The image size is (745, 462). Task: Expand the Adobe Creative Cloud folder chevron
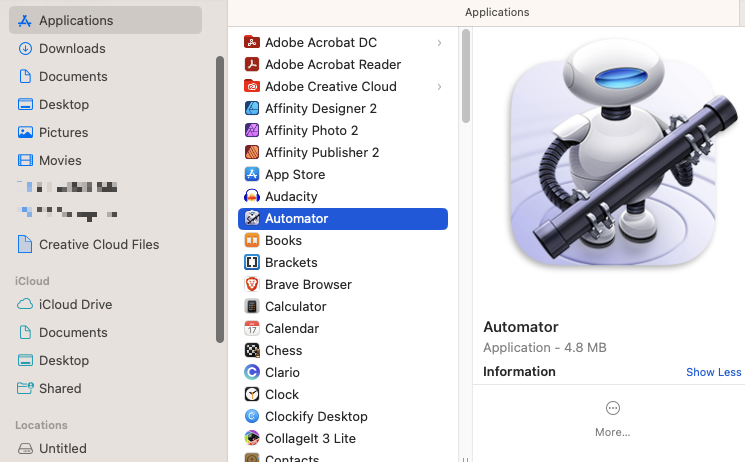439,87
